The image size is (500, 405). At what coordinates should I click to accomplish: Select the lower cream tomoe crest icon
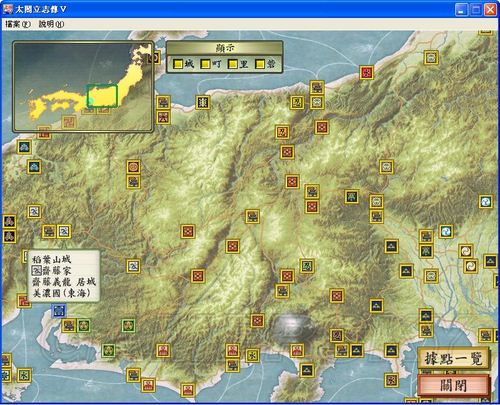coord(471,266)
